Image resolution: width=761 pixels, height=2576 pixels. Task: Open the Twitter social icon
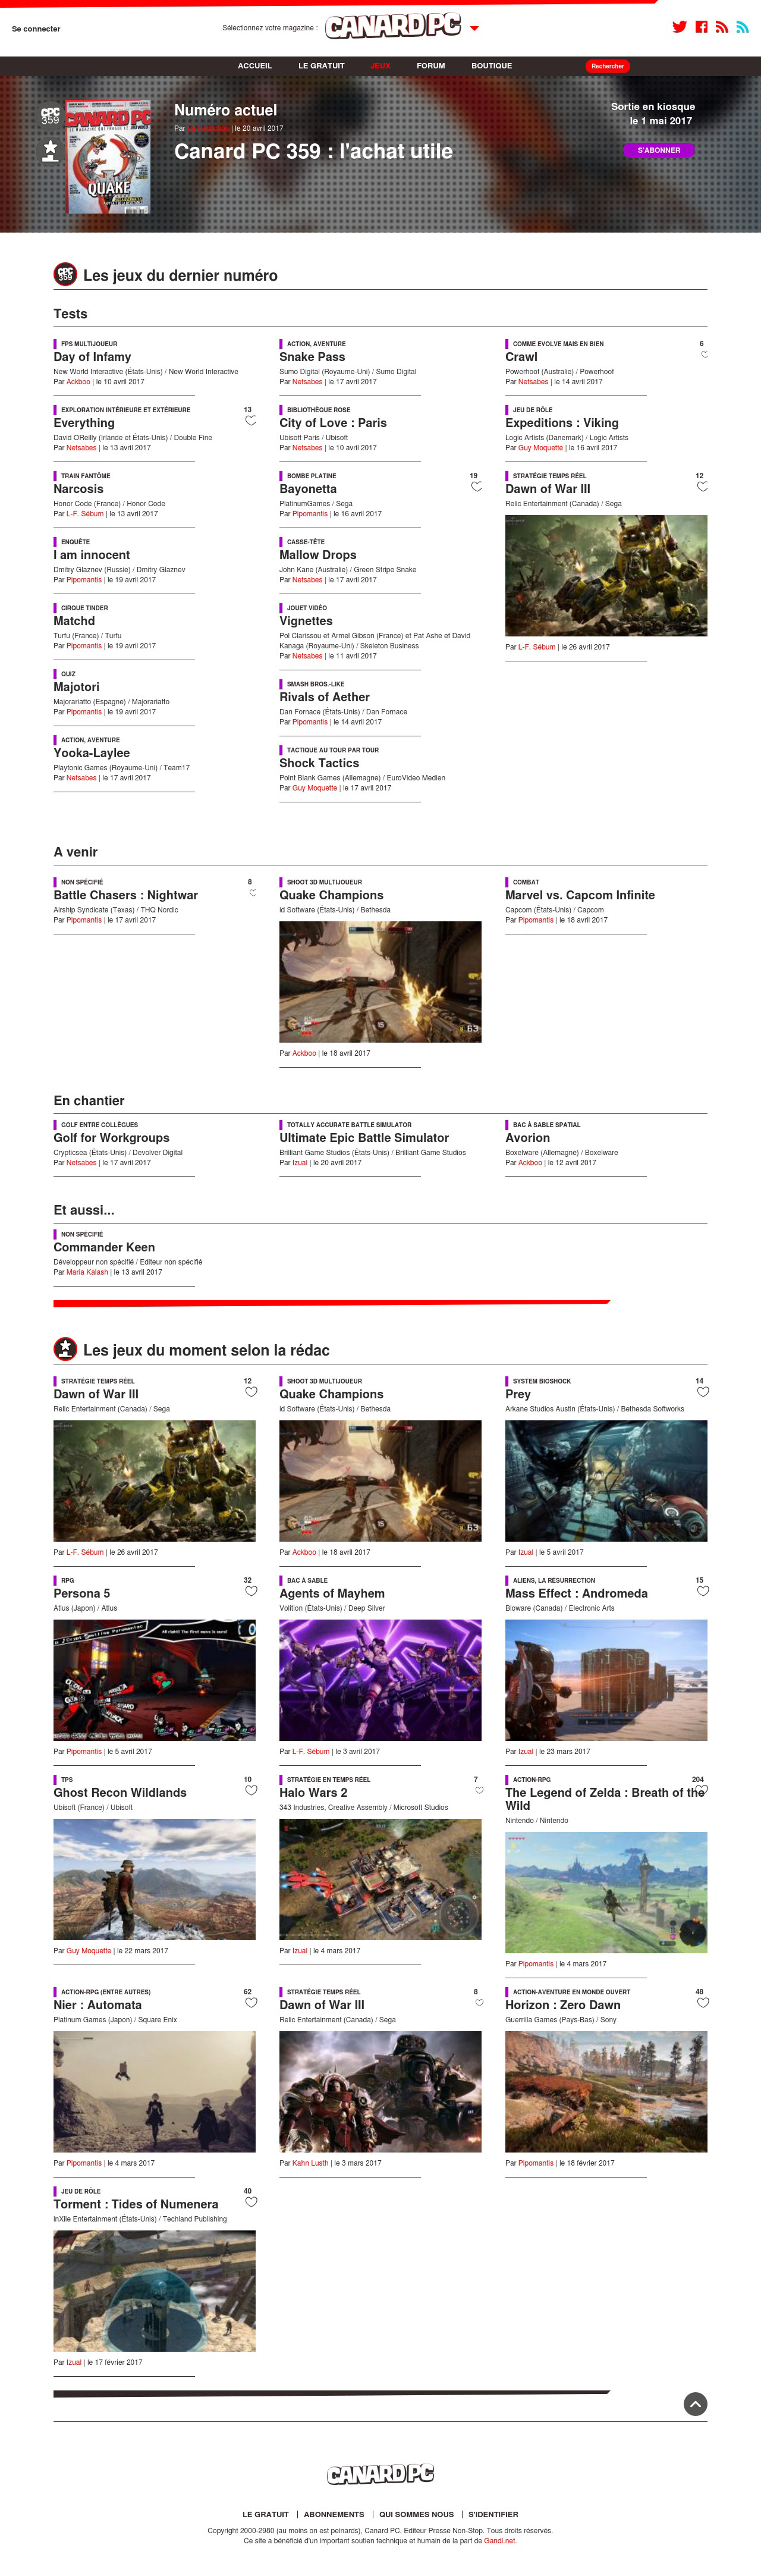(679, 27)
